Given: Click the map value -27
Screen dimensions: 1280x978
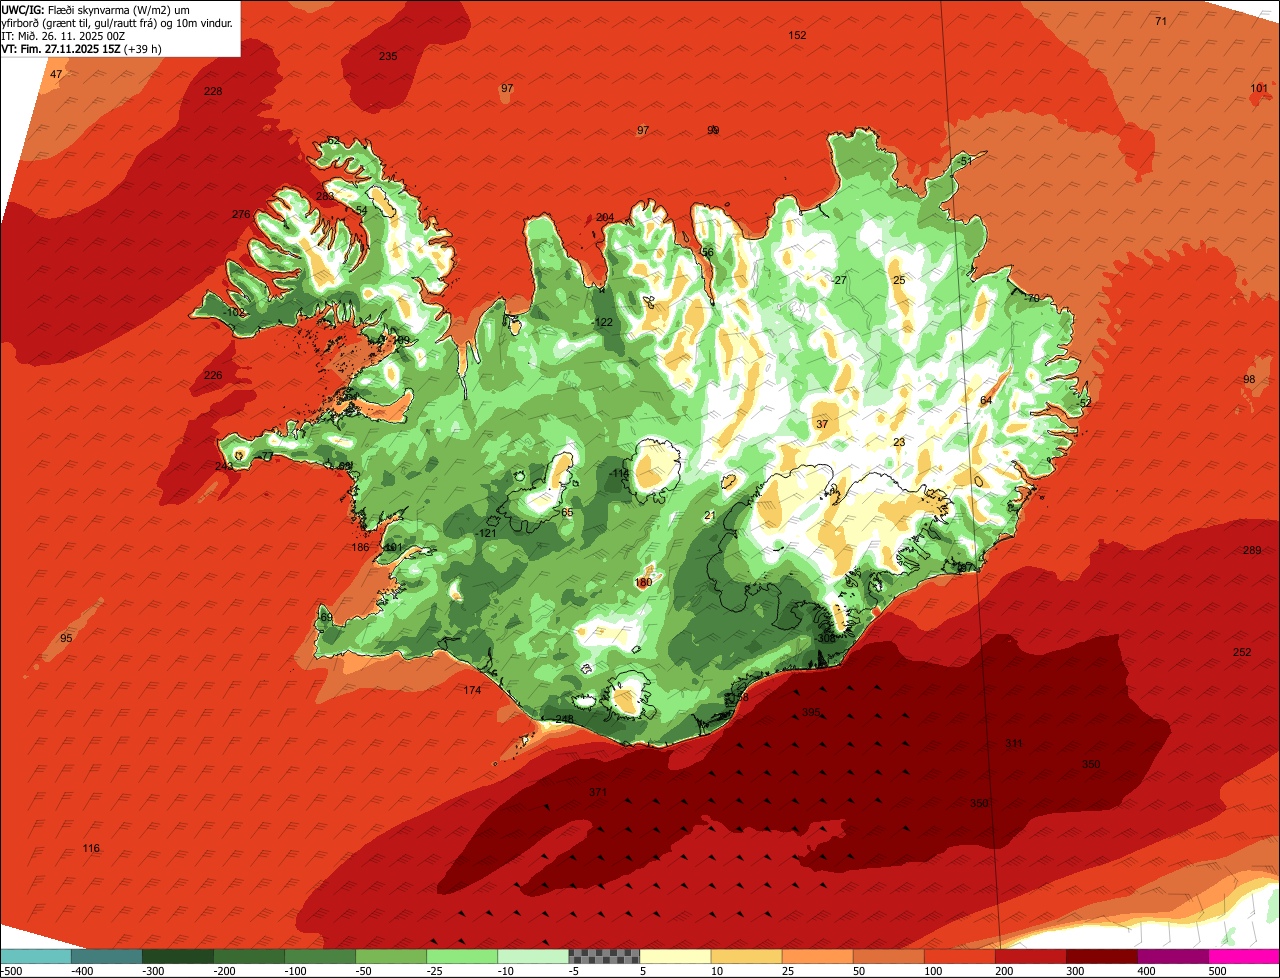Looking at the screenshot, I should pos(839,280).
